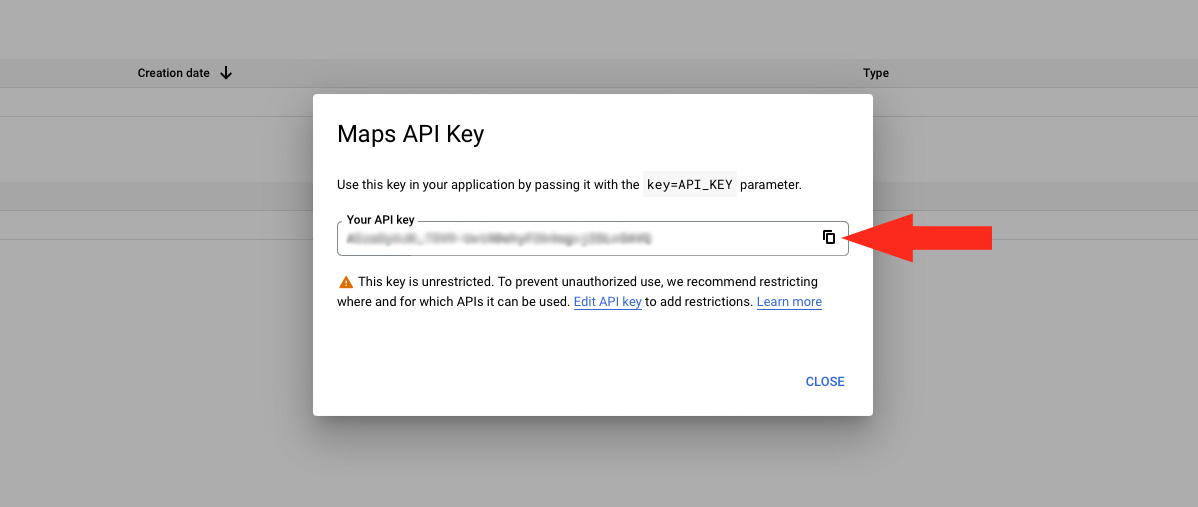Screen dimensions: 1198x507
Task: Select the blurred API key text
Action: 499,238
